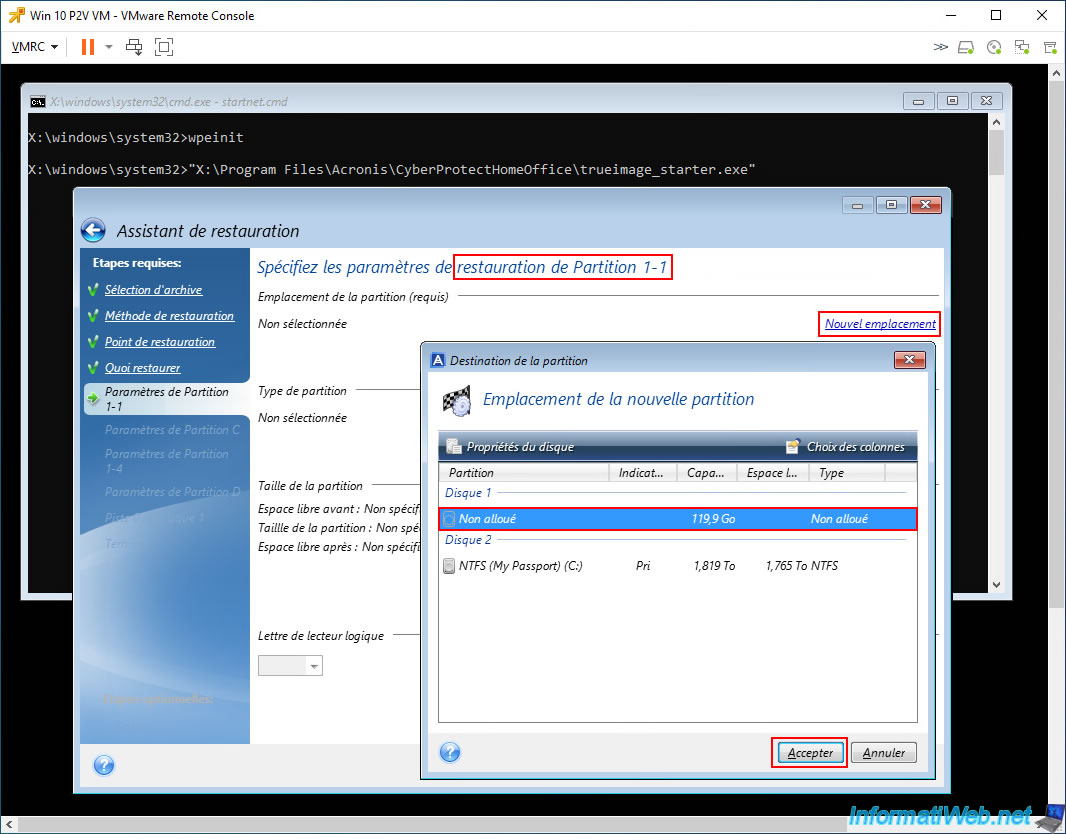The height and width of the screenshot is (834, 1066).
Task: Click the VMRC hard disk device icon
Action: (x=966, y=47)
